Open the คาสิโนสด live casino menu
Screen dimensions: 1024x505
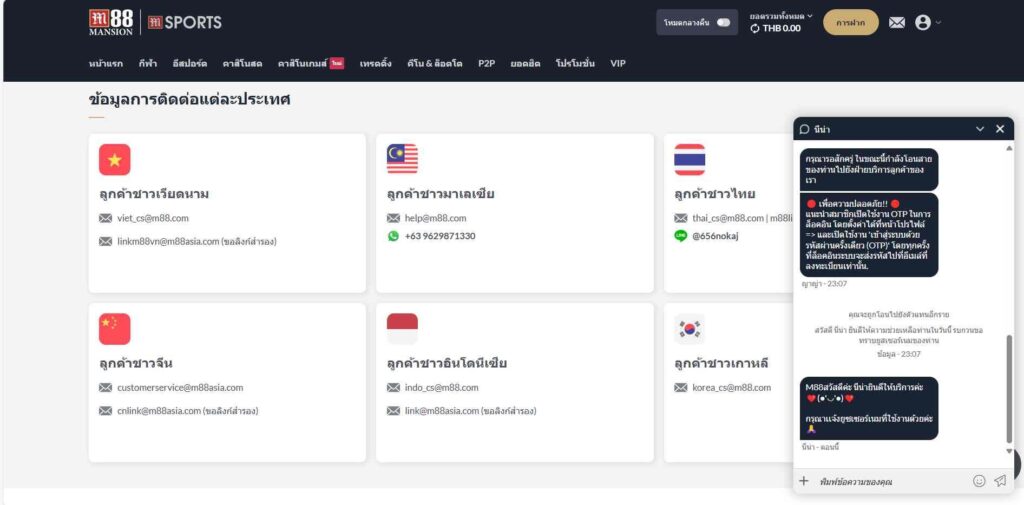[242, 63]
